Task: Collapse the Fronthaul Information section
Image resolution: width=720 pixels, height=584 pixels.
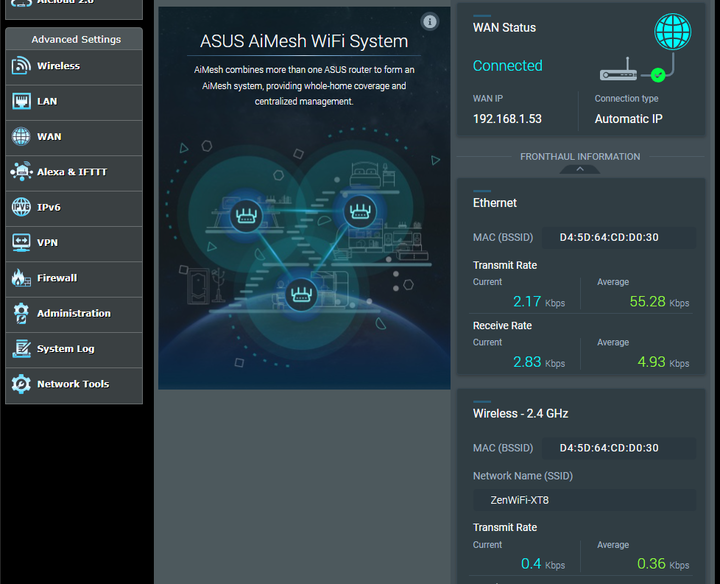Action: (x=580, y=169)
